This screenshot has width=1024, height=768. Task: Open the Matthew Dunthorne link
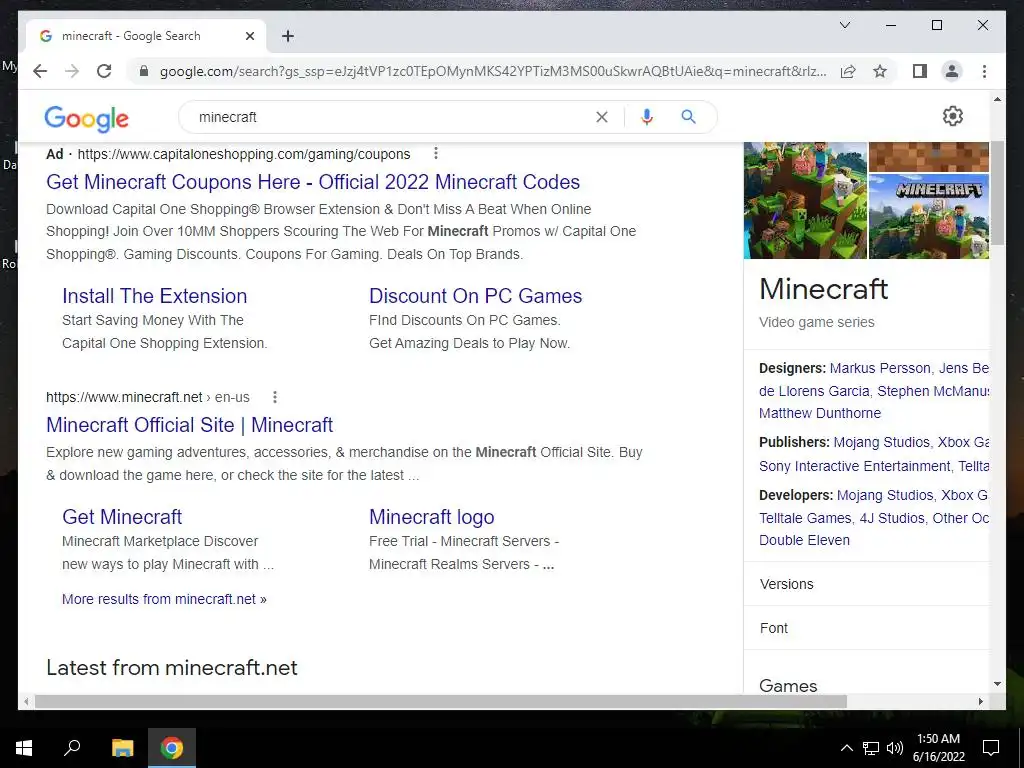pyautogui.click(x=820, y=413)
